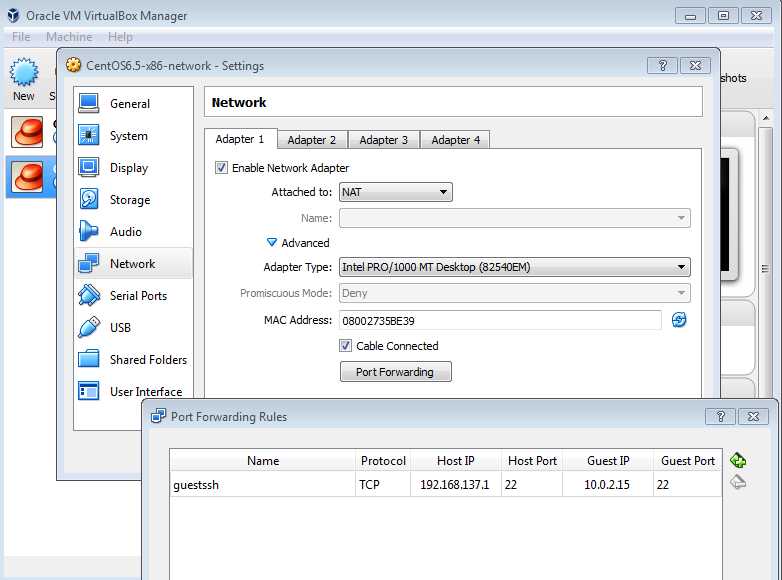Click the Protocol column header

click(x=383, y=460)
